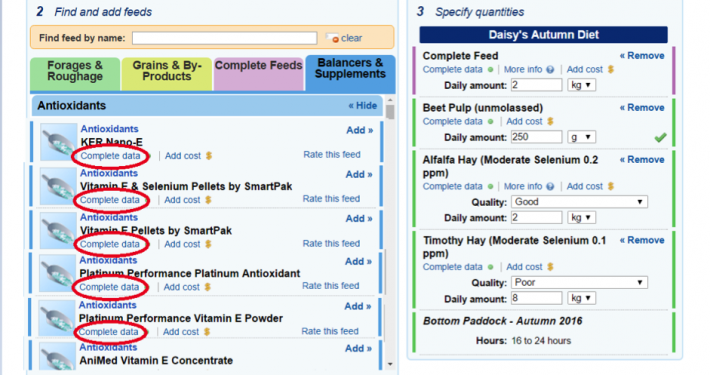Click the More info help icon under Complete Feed
Screen dimensions: 710x375
(x=550, y=70)
